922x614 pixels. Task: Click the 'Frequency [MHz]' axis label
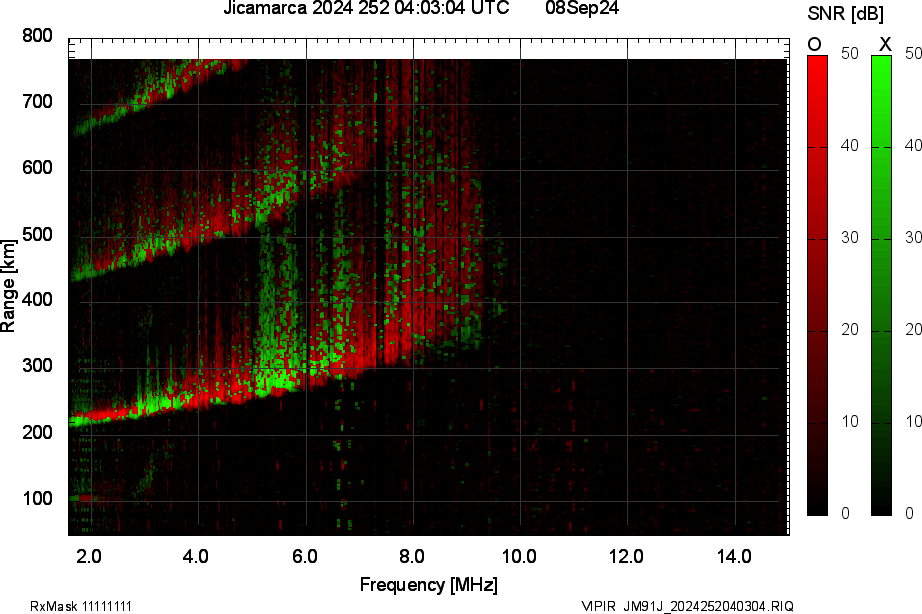coord(428,585)
